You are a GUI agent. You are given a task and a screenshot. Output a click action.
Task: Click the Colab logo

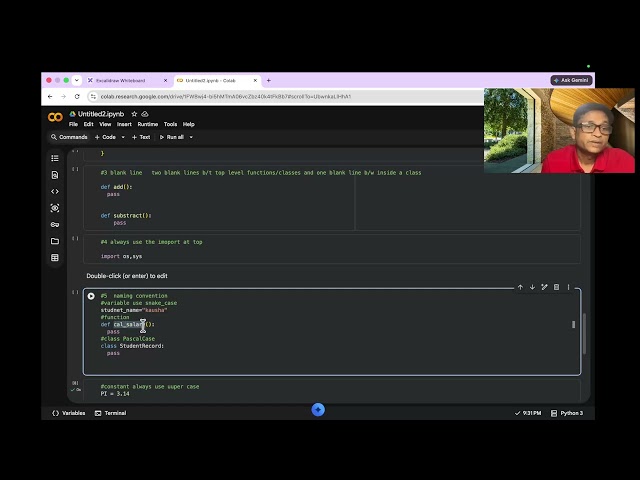[55, 118]
